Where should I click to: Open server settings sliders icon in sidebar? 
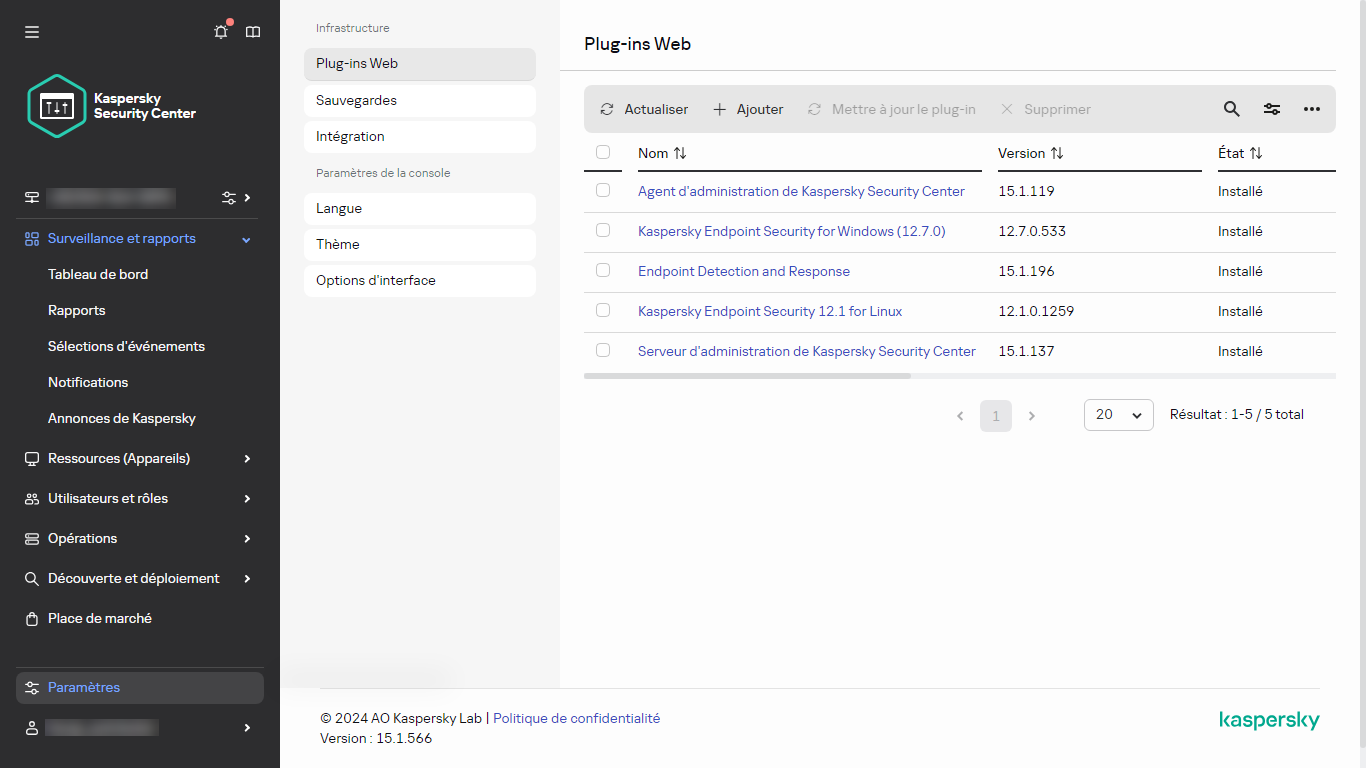[229, 197]
